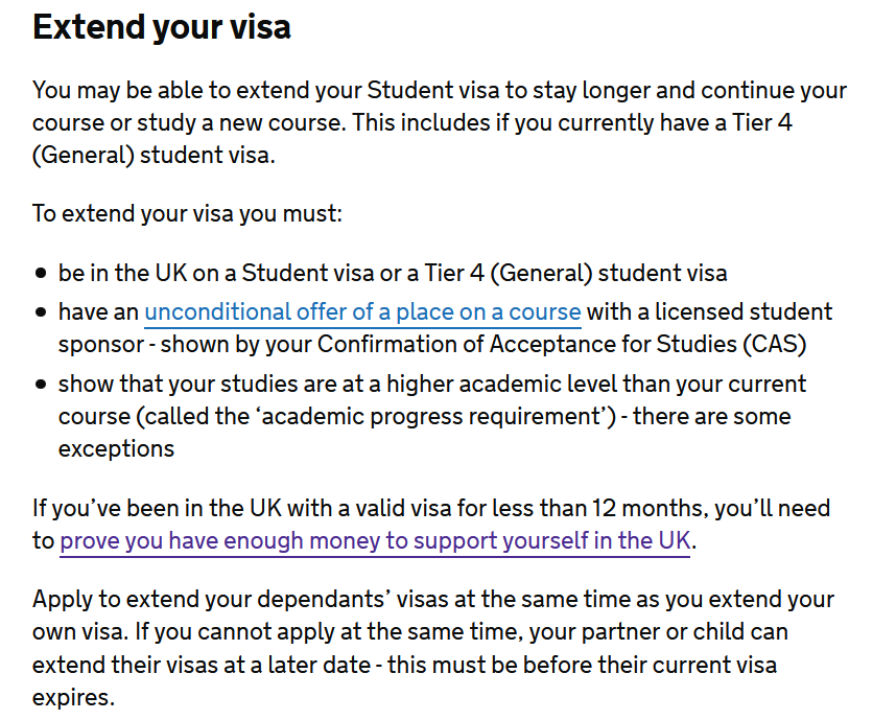Click the "Extend your visa" heading
The width and height of the screenshot is (873, 720).
pyautogui.click(x=161, y=27)
